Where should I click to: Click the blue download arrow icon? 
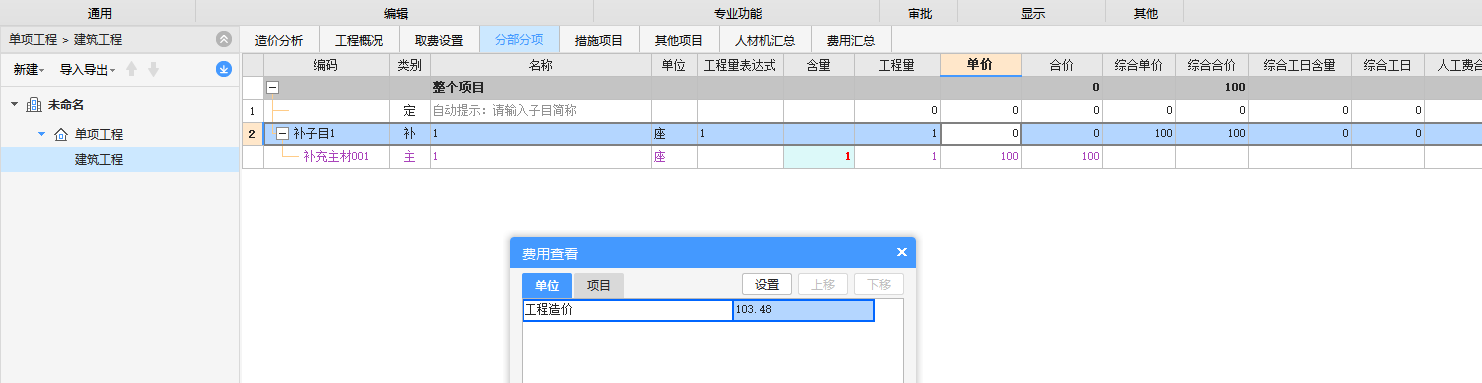point(224,69)
